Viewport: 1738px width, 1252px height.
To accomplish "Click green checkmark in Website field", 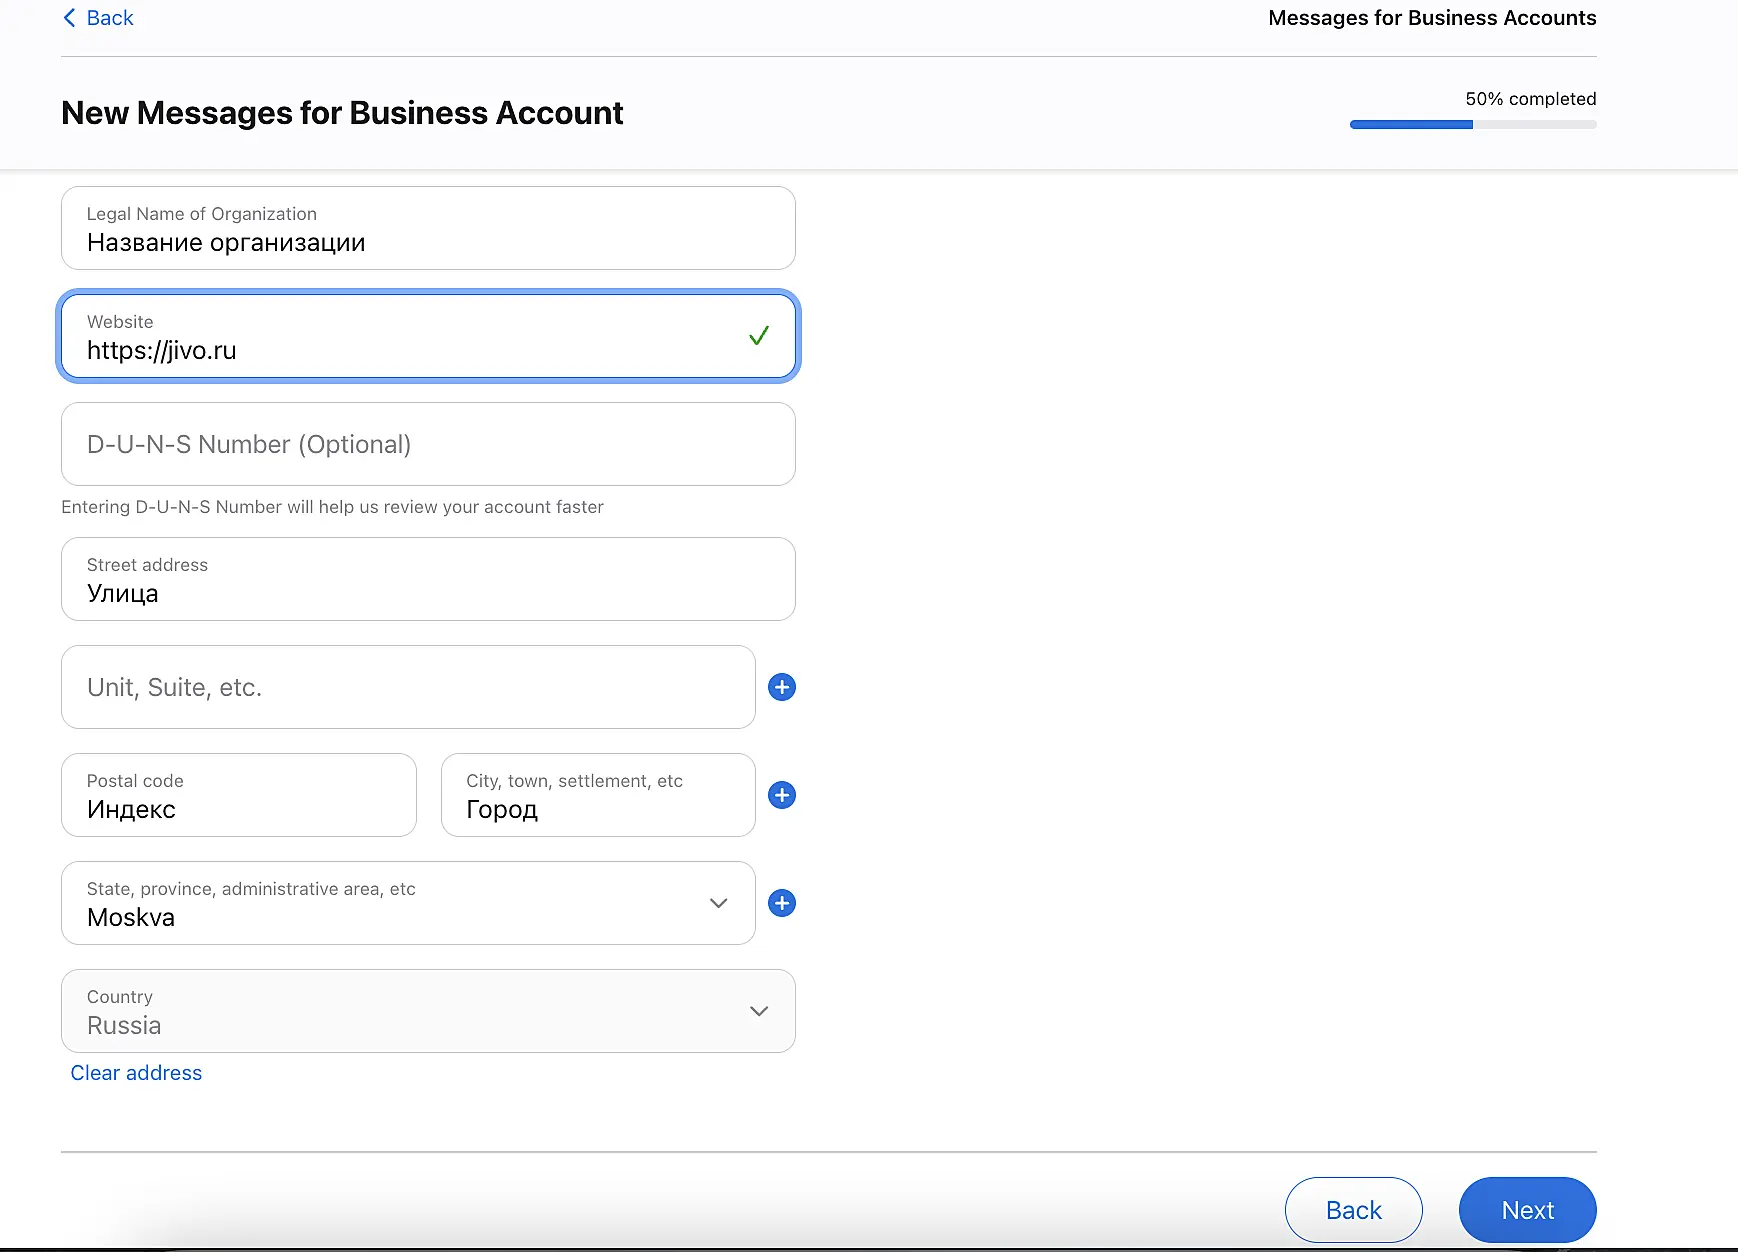I will click(759, 336).
